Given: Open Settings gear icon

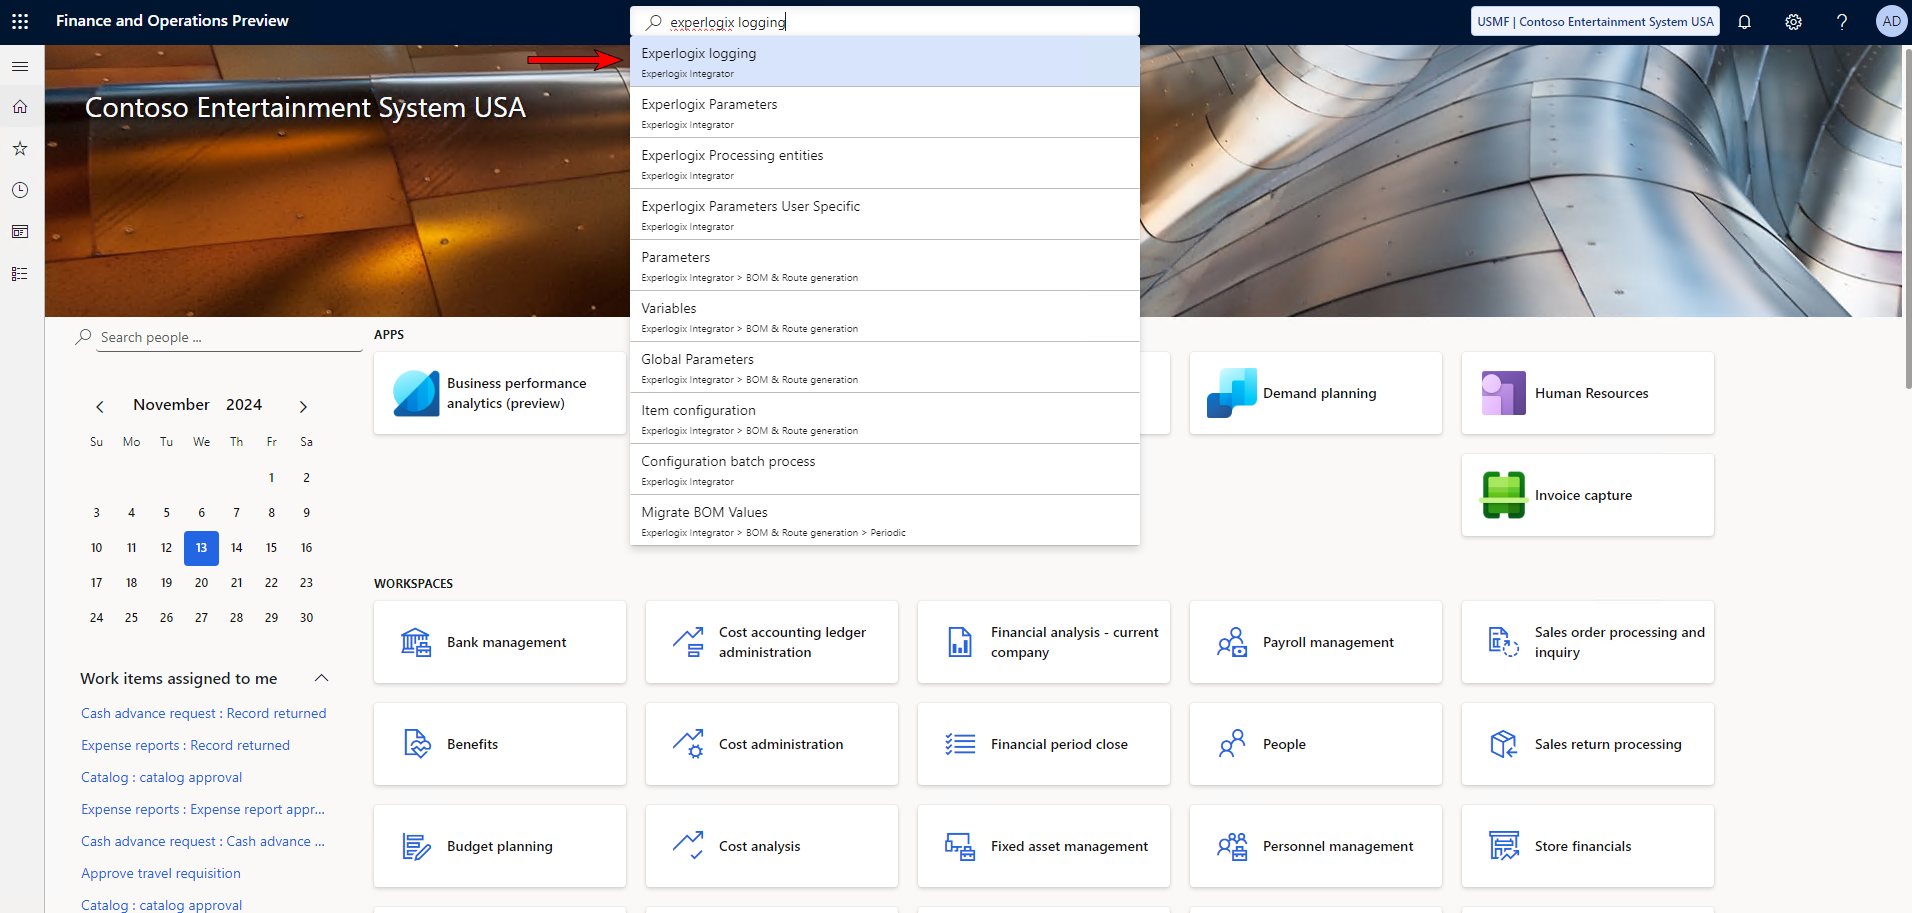Looking at the screenshot, I should tap(1794, 21).
